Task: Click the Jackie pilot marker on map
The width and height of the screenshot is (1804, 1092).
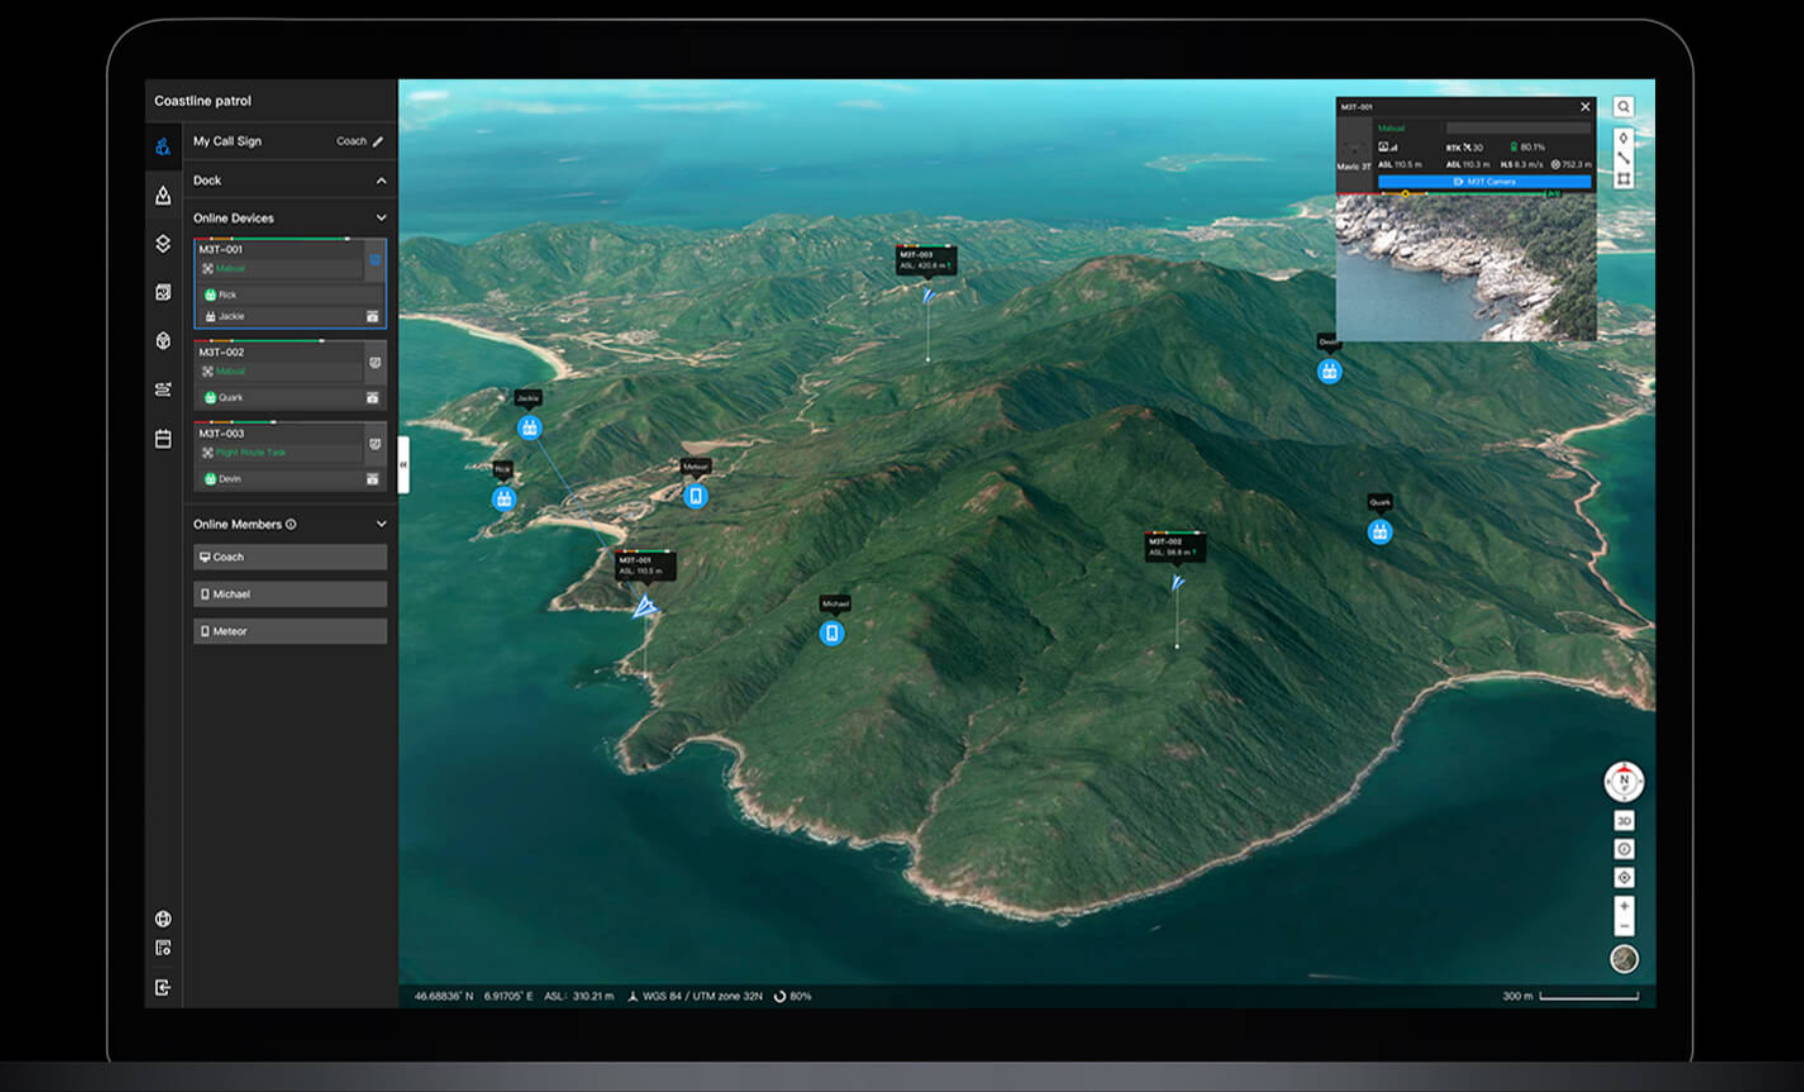Action: click(530, 428)
